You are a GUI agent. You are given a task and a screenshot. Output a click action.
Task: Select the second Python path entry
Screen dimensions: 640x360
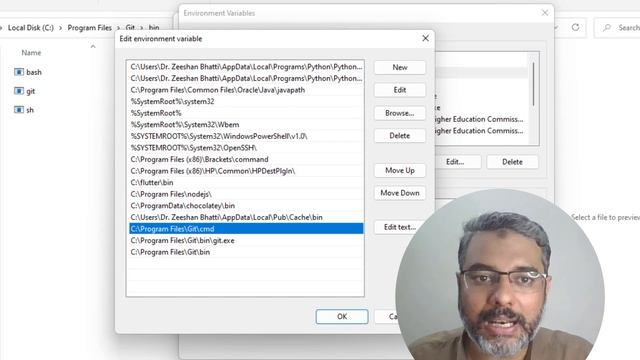[246, 78]
